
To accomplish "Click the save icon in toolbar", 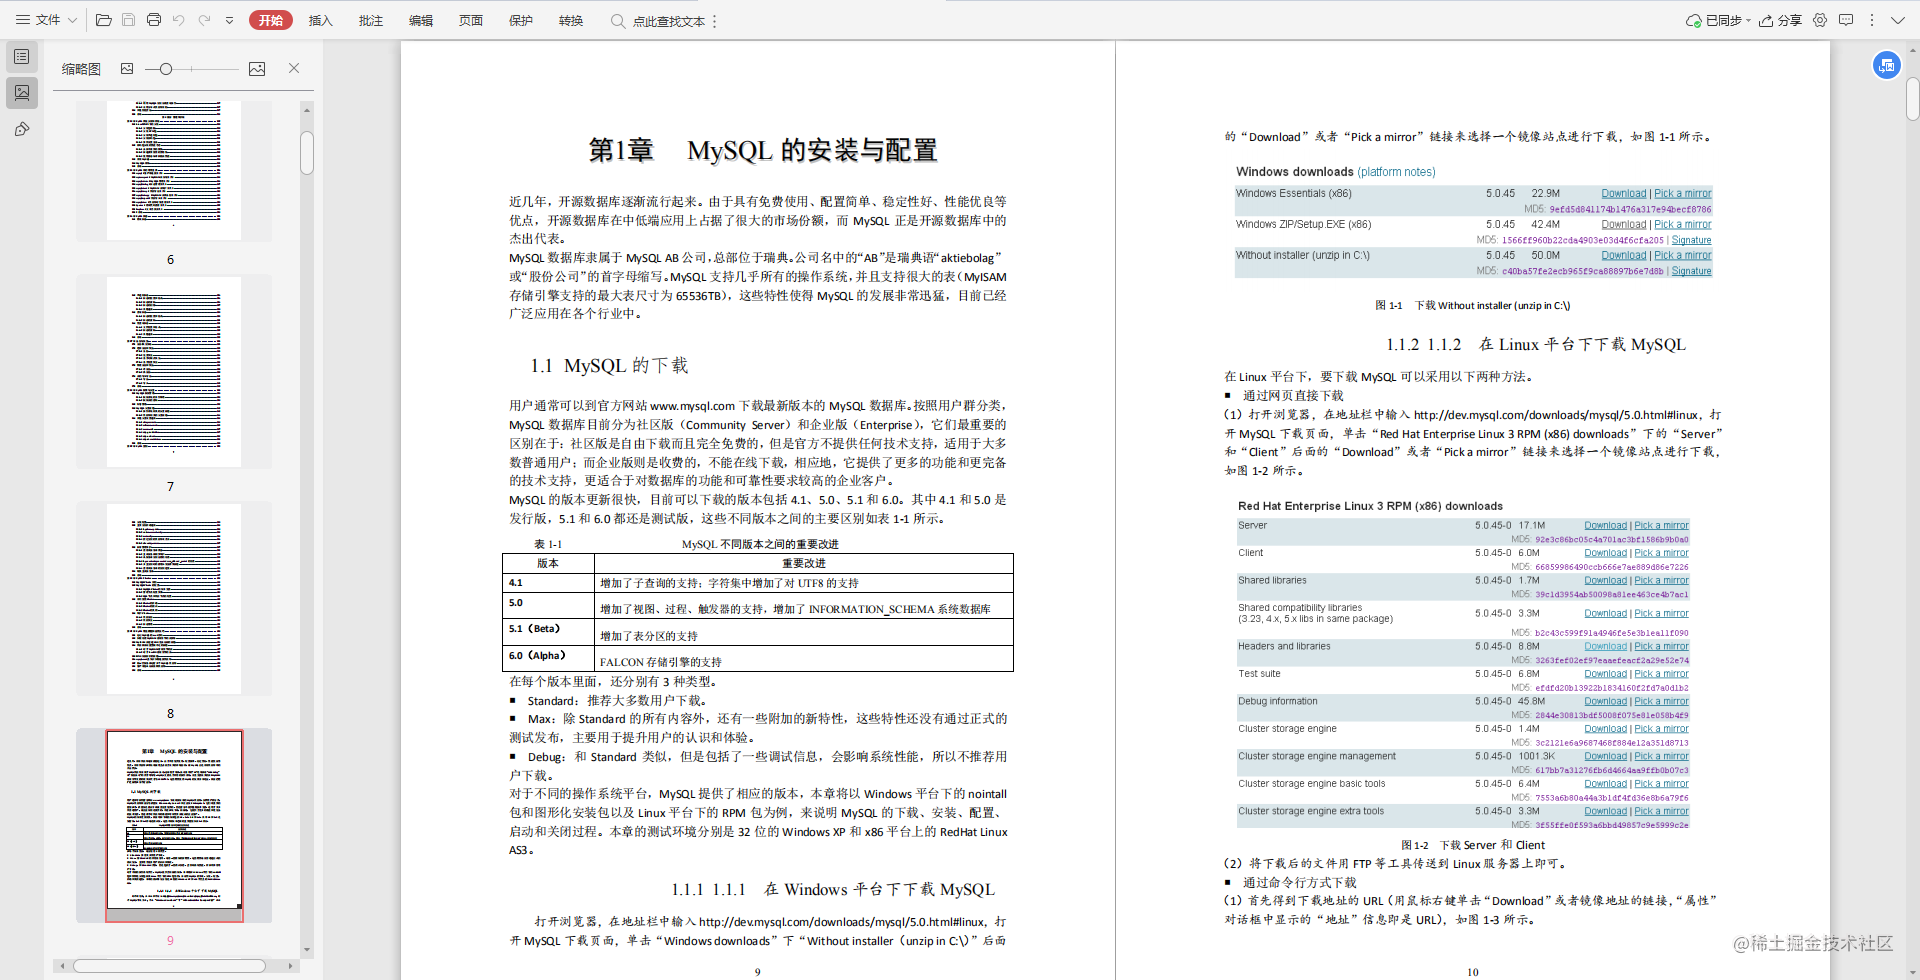I will point(128,20).
